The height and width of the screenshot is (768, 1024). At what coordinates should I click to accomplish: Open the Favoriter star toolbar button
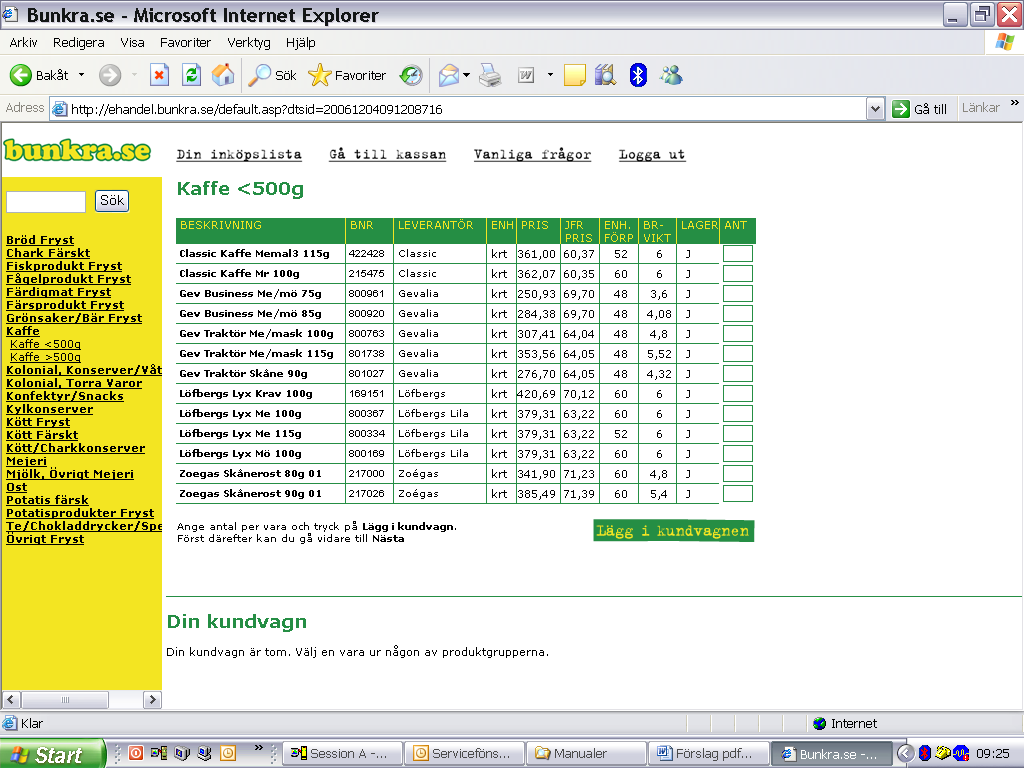pyautogui.click(x=347, y=75)
